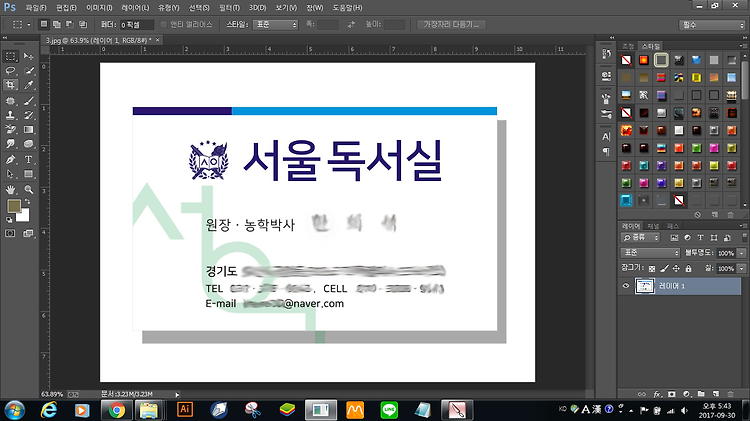Screen dimensions: 750x421
Task: Toggle lock all padlock
Action: [688, 269]
